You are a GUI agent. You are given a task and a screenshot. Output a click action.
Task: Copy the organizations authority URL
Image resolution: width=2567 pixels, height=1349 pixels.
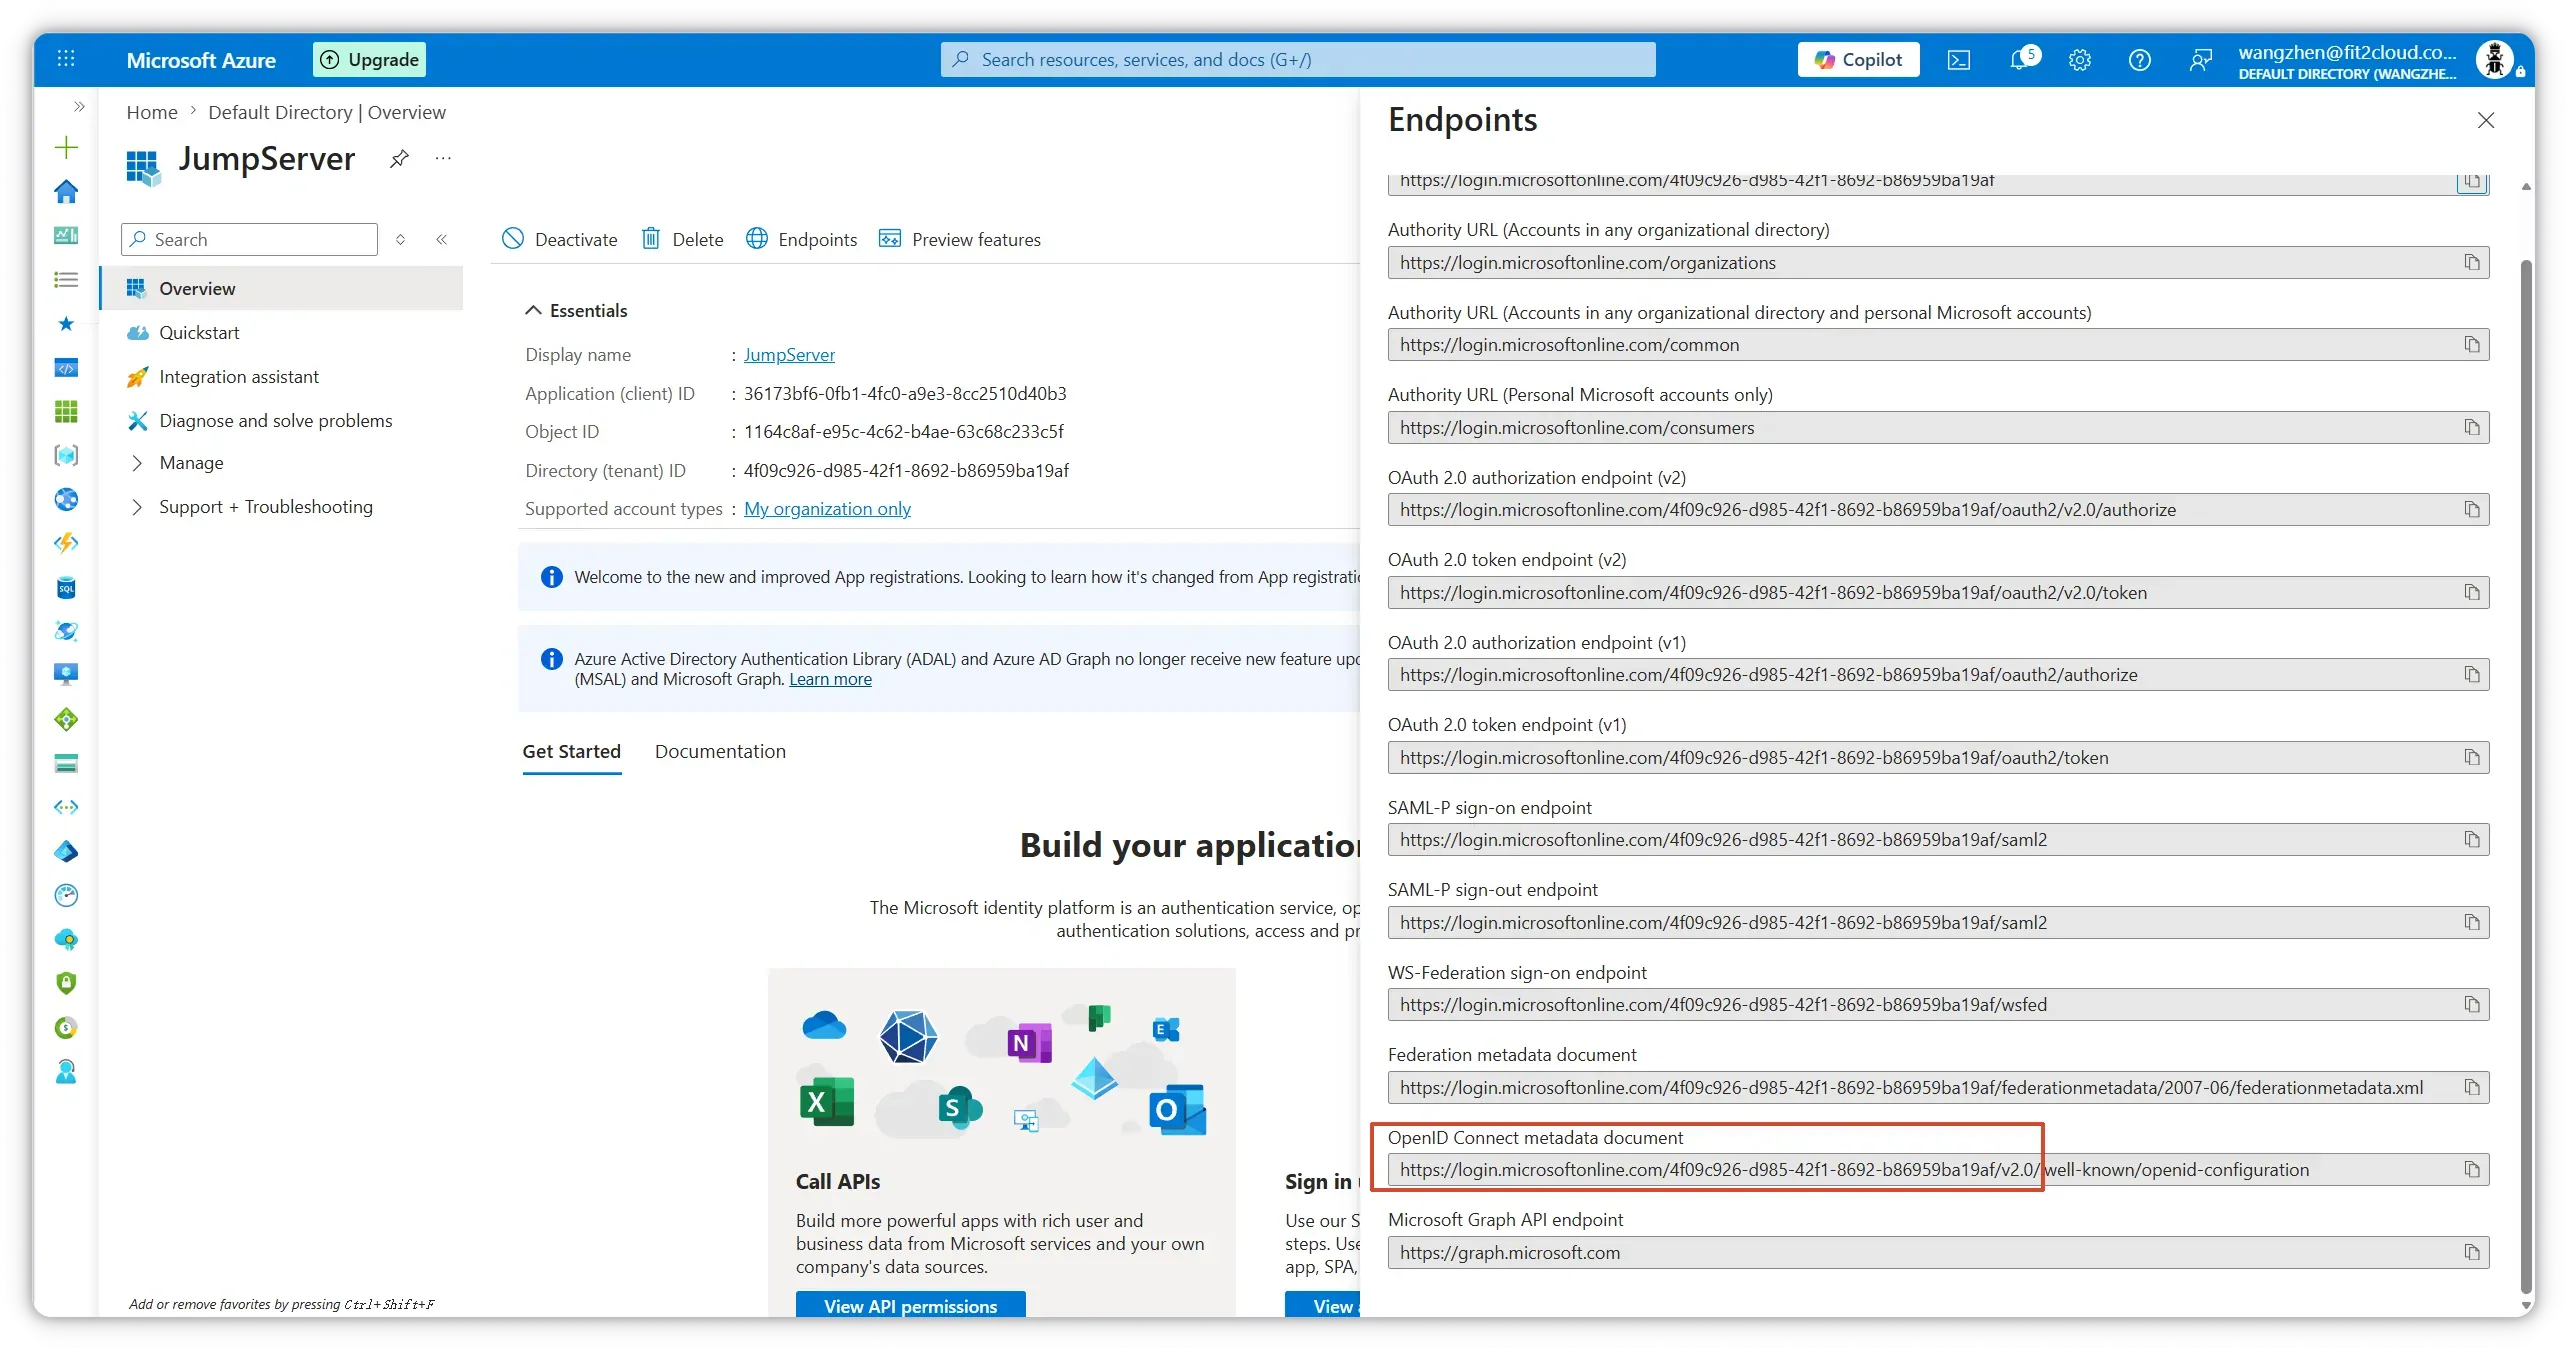tap(2471, 262)
